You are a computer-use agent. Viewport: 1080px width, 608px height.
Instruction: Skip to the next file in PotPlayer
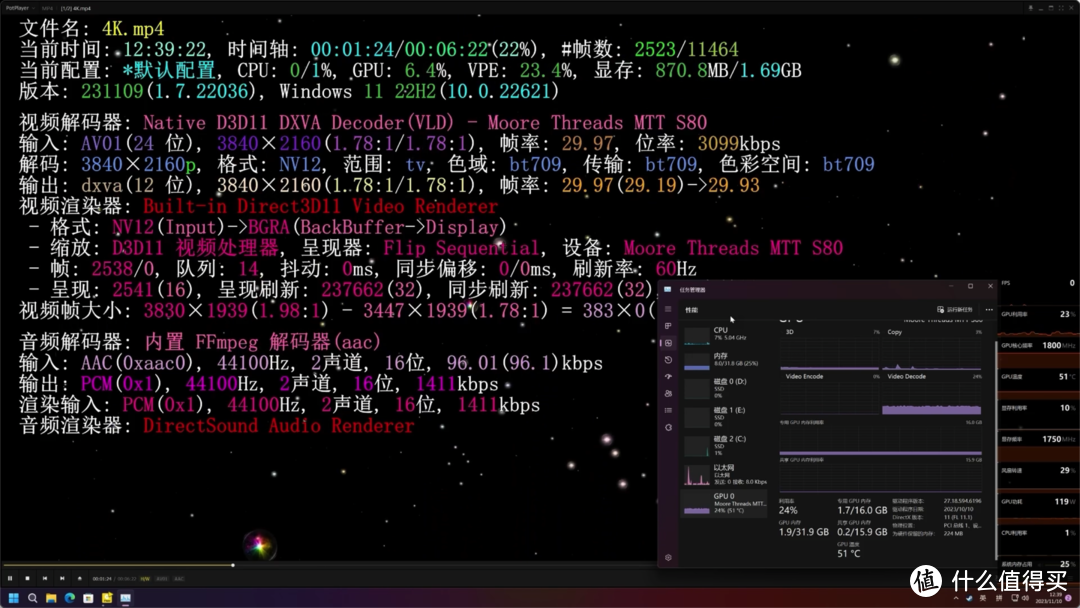(62, 578)
